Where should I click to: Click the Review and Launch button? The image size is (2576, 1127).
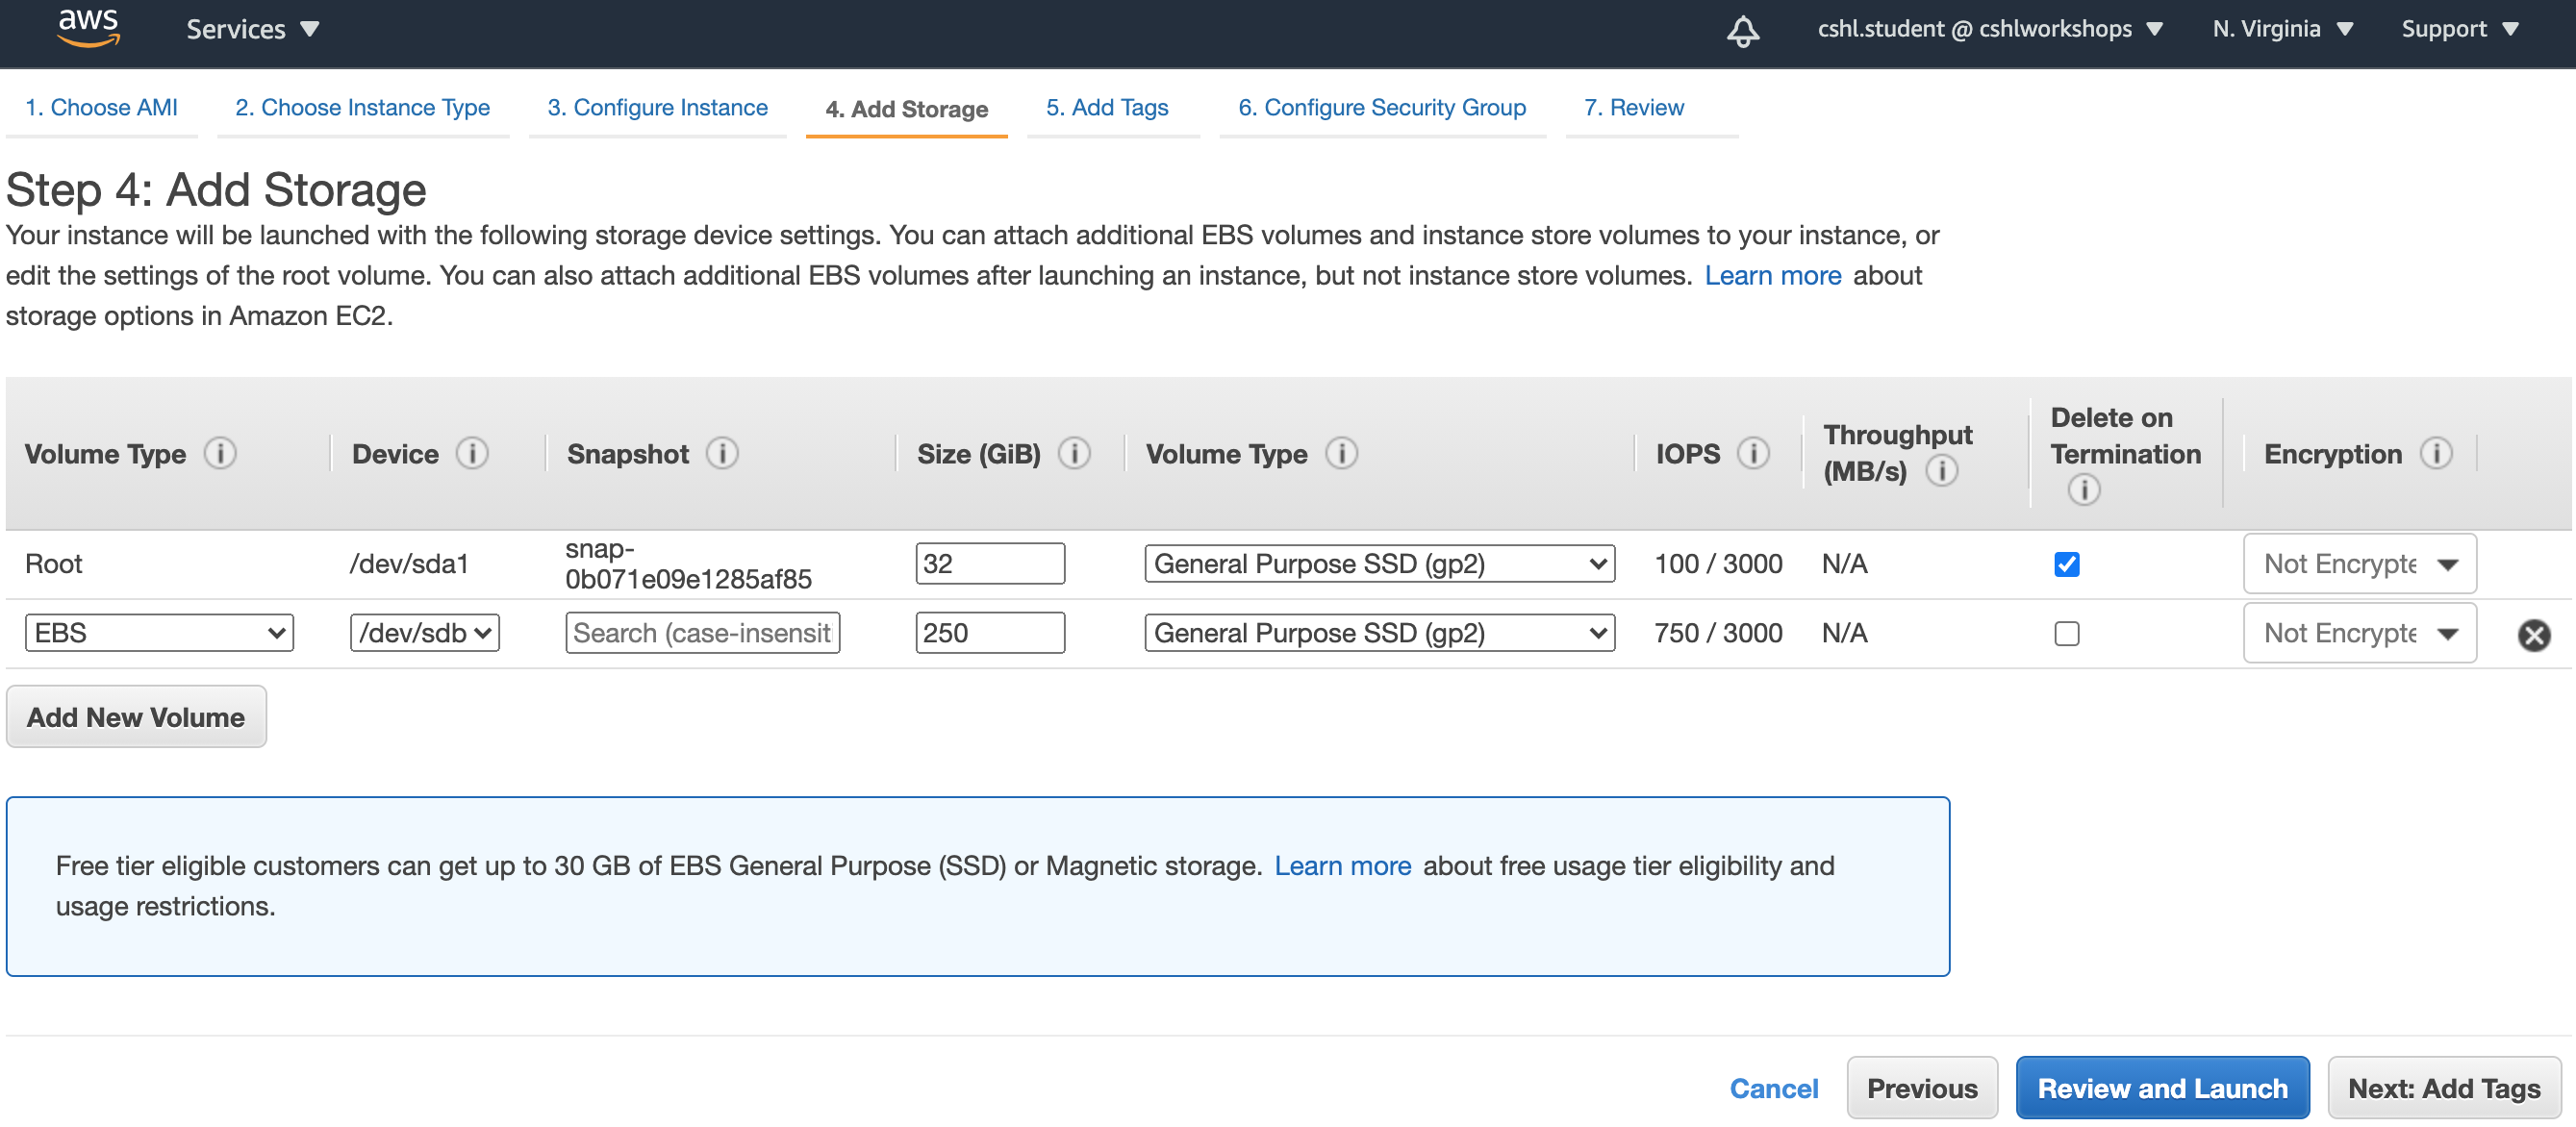pyautogui.click(x=2162, y=1087)
